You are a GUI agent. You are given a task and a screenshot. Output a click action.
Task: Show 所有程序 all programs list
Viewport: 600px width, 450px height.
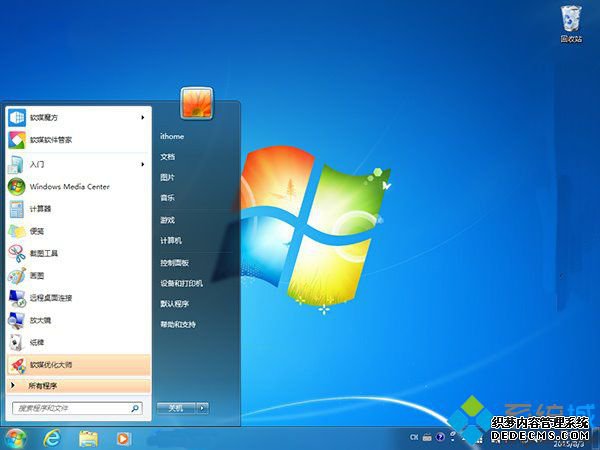tap(78, 386)
